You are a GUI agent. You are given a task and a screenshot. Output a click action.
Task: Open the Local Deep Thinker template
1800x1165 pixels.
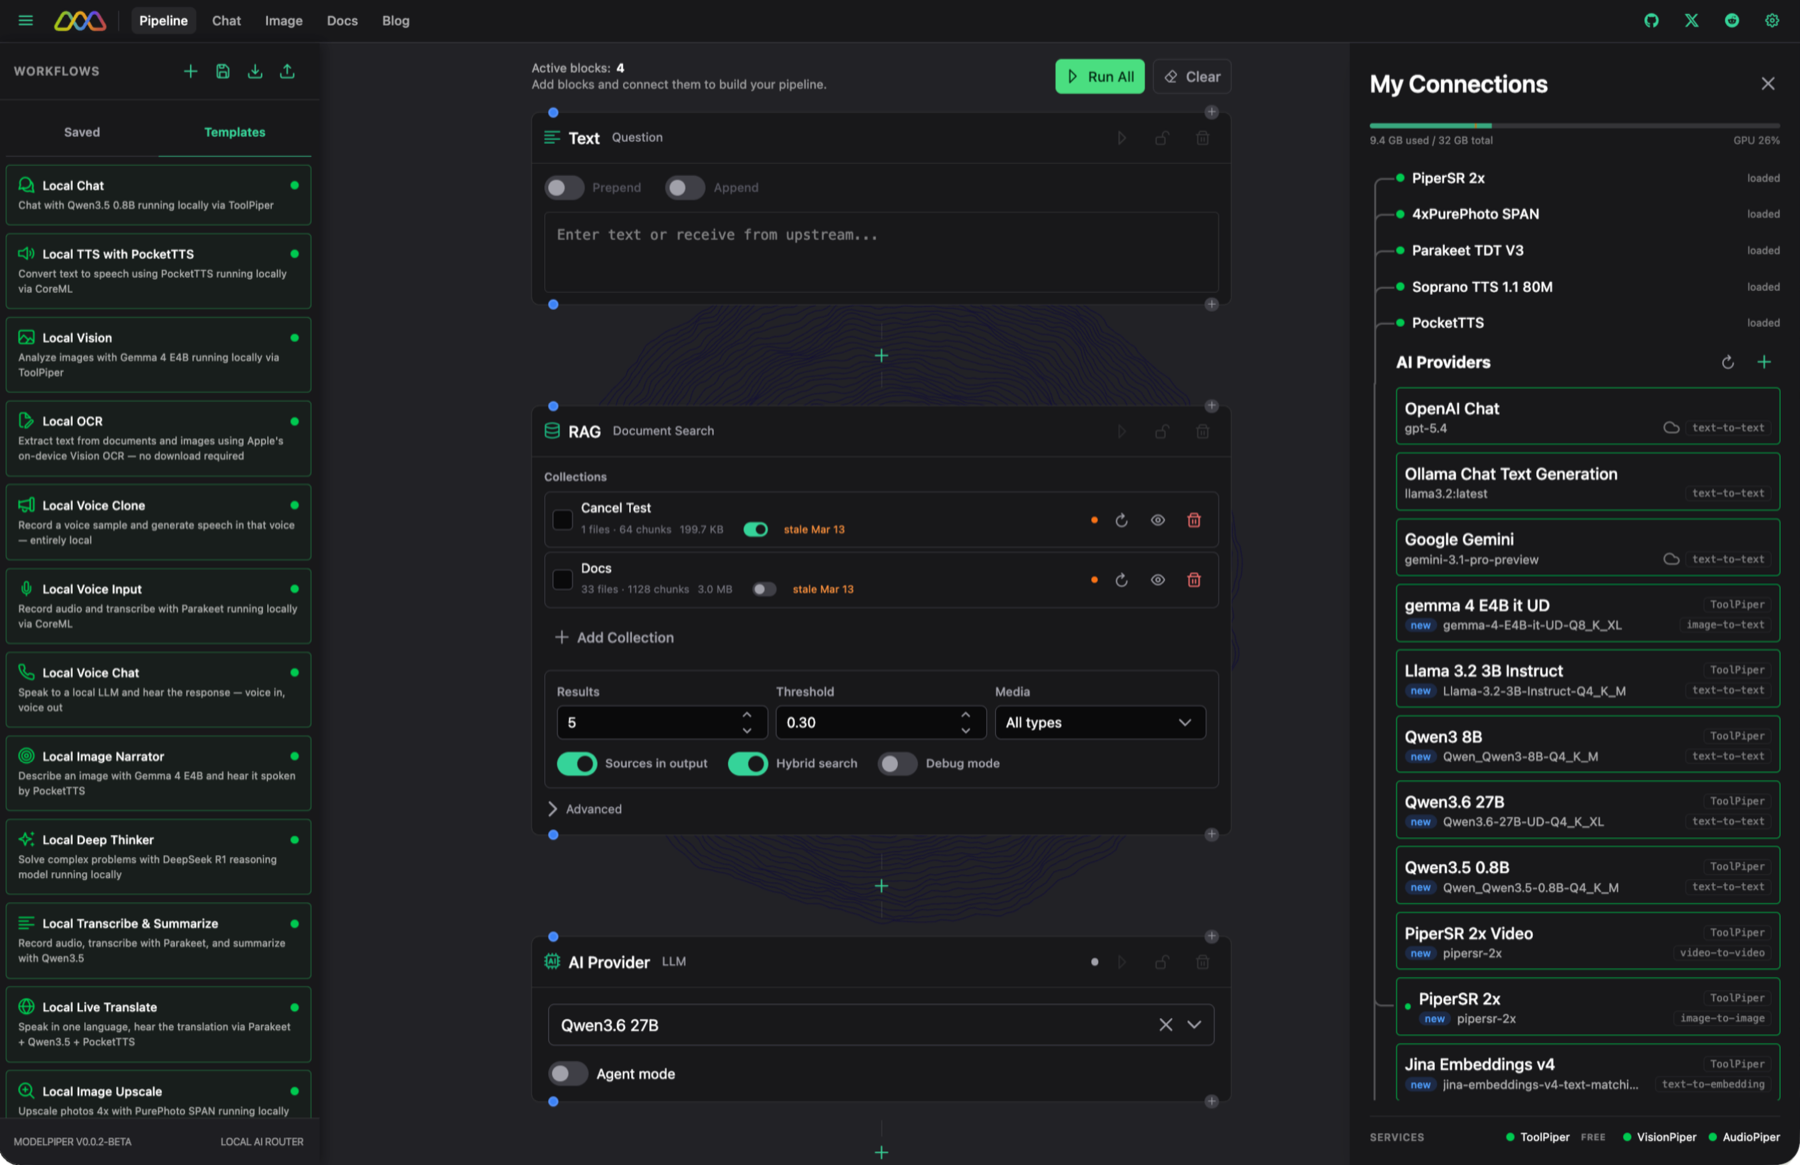pos(158,857)
